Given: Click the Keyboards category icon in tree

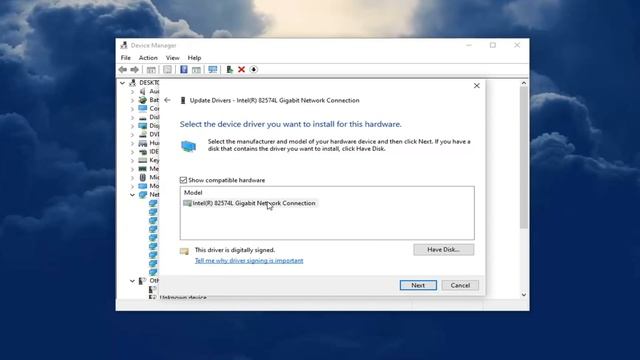Looking at the screenshot, I should [142, 160].
